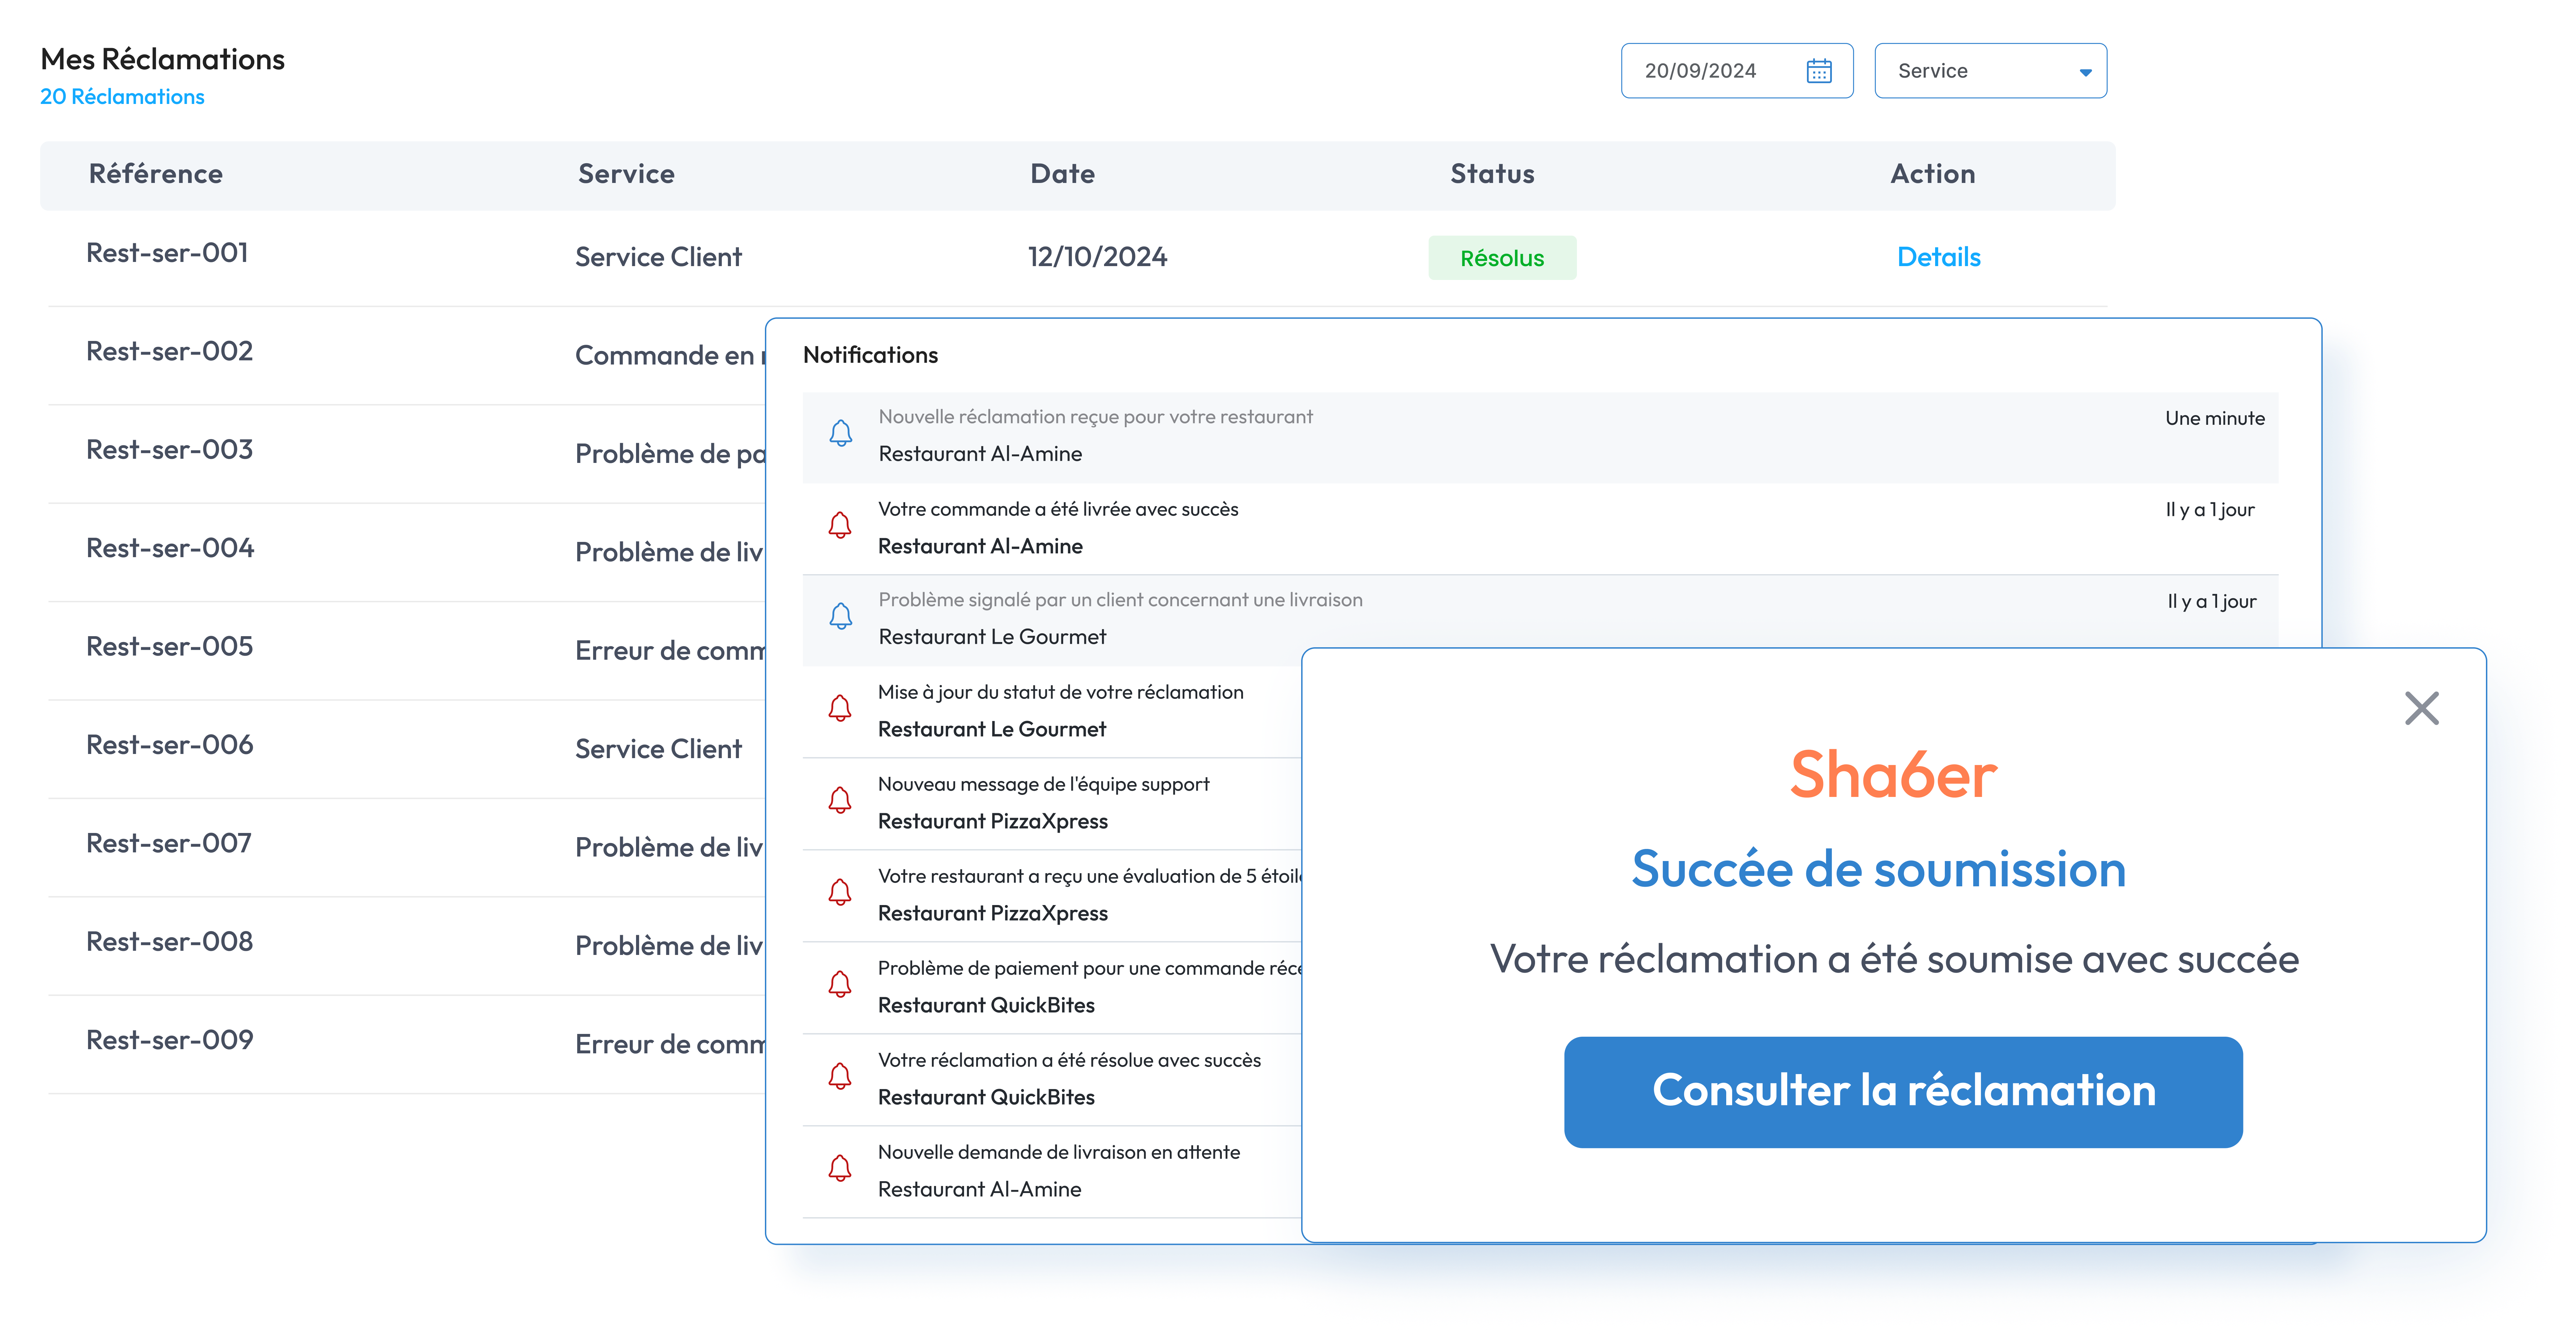Viewport: 2576px width, 1343px height.
Task: Click the Notifications panel title
Action: point(870,355)
